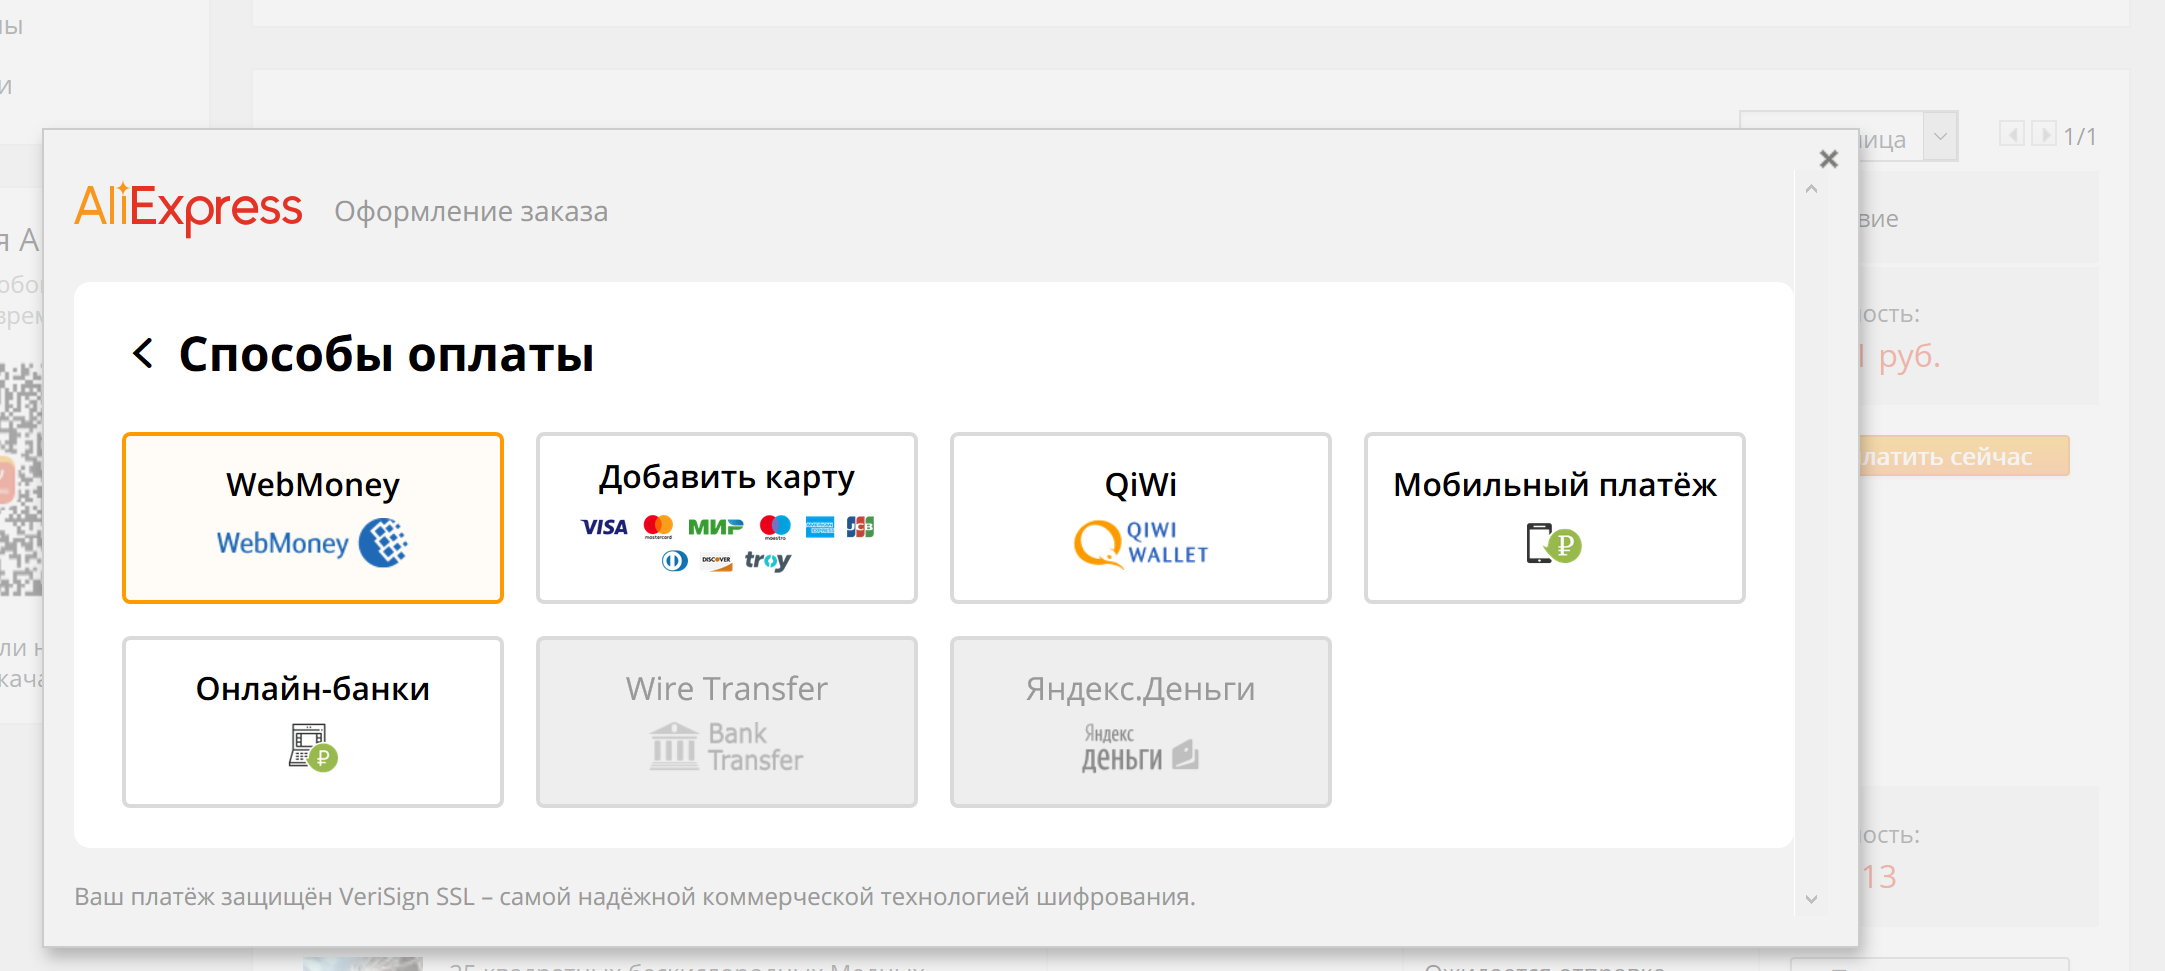Click the VISA card logo
This screenshot has width=2165, height=971.
(x=604, y=527)
